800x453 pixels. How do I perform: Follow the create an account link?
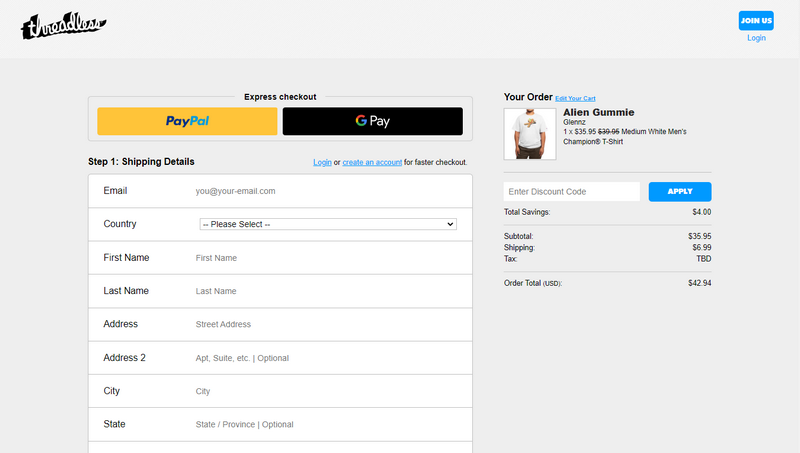[x=372, y=162]
